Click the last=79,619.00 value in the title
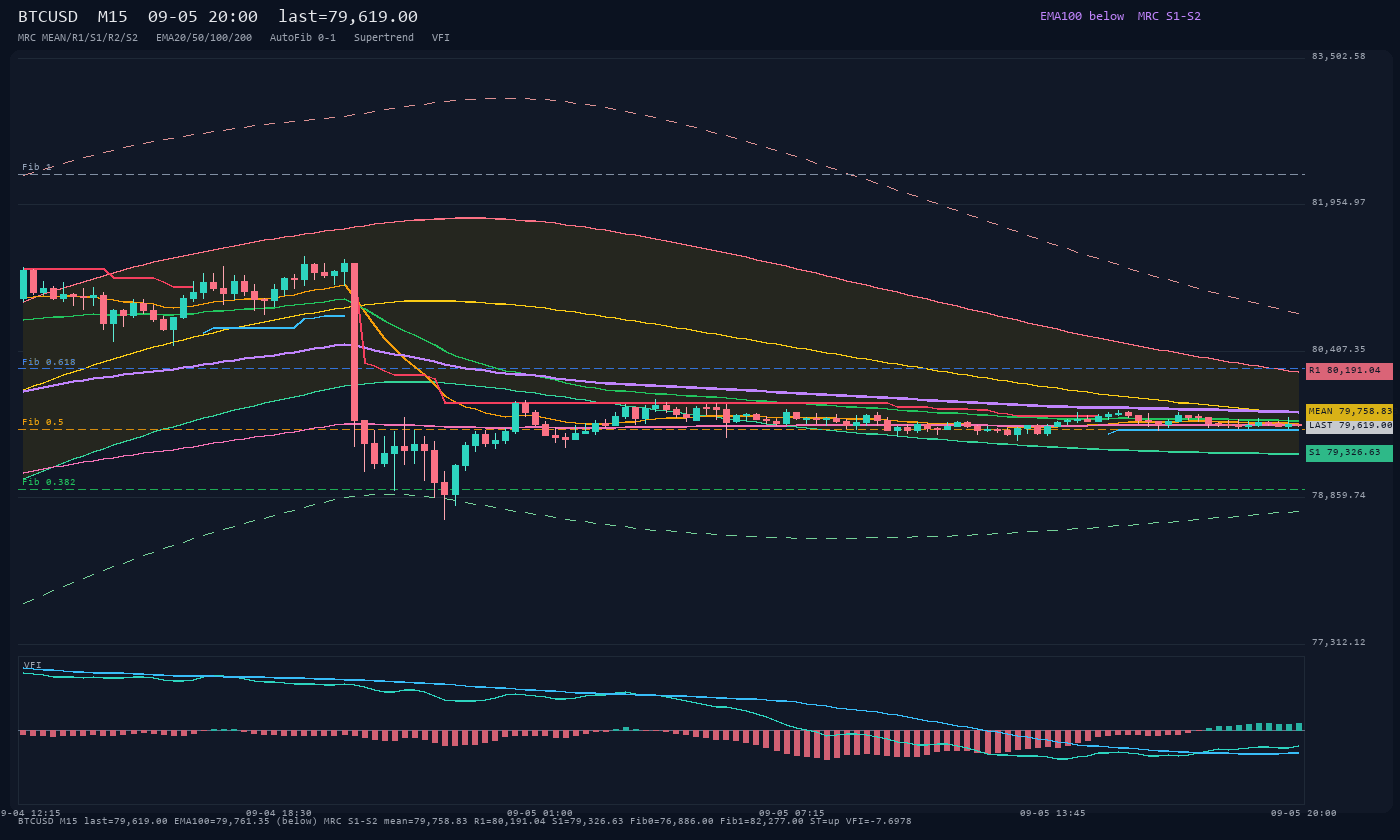This screenshot has width=1400, height=840. [x=348, y=17]
